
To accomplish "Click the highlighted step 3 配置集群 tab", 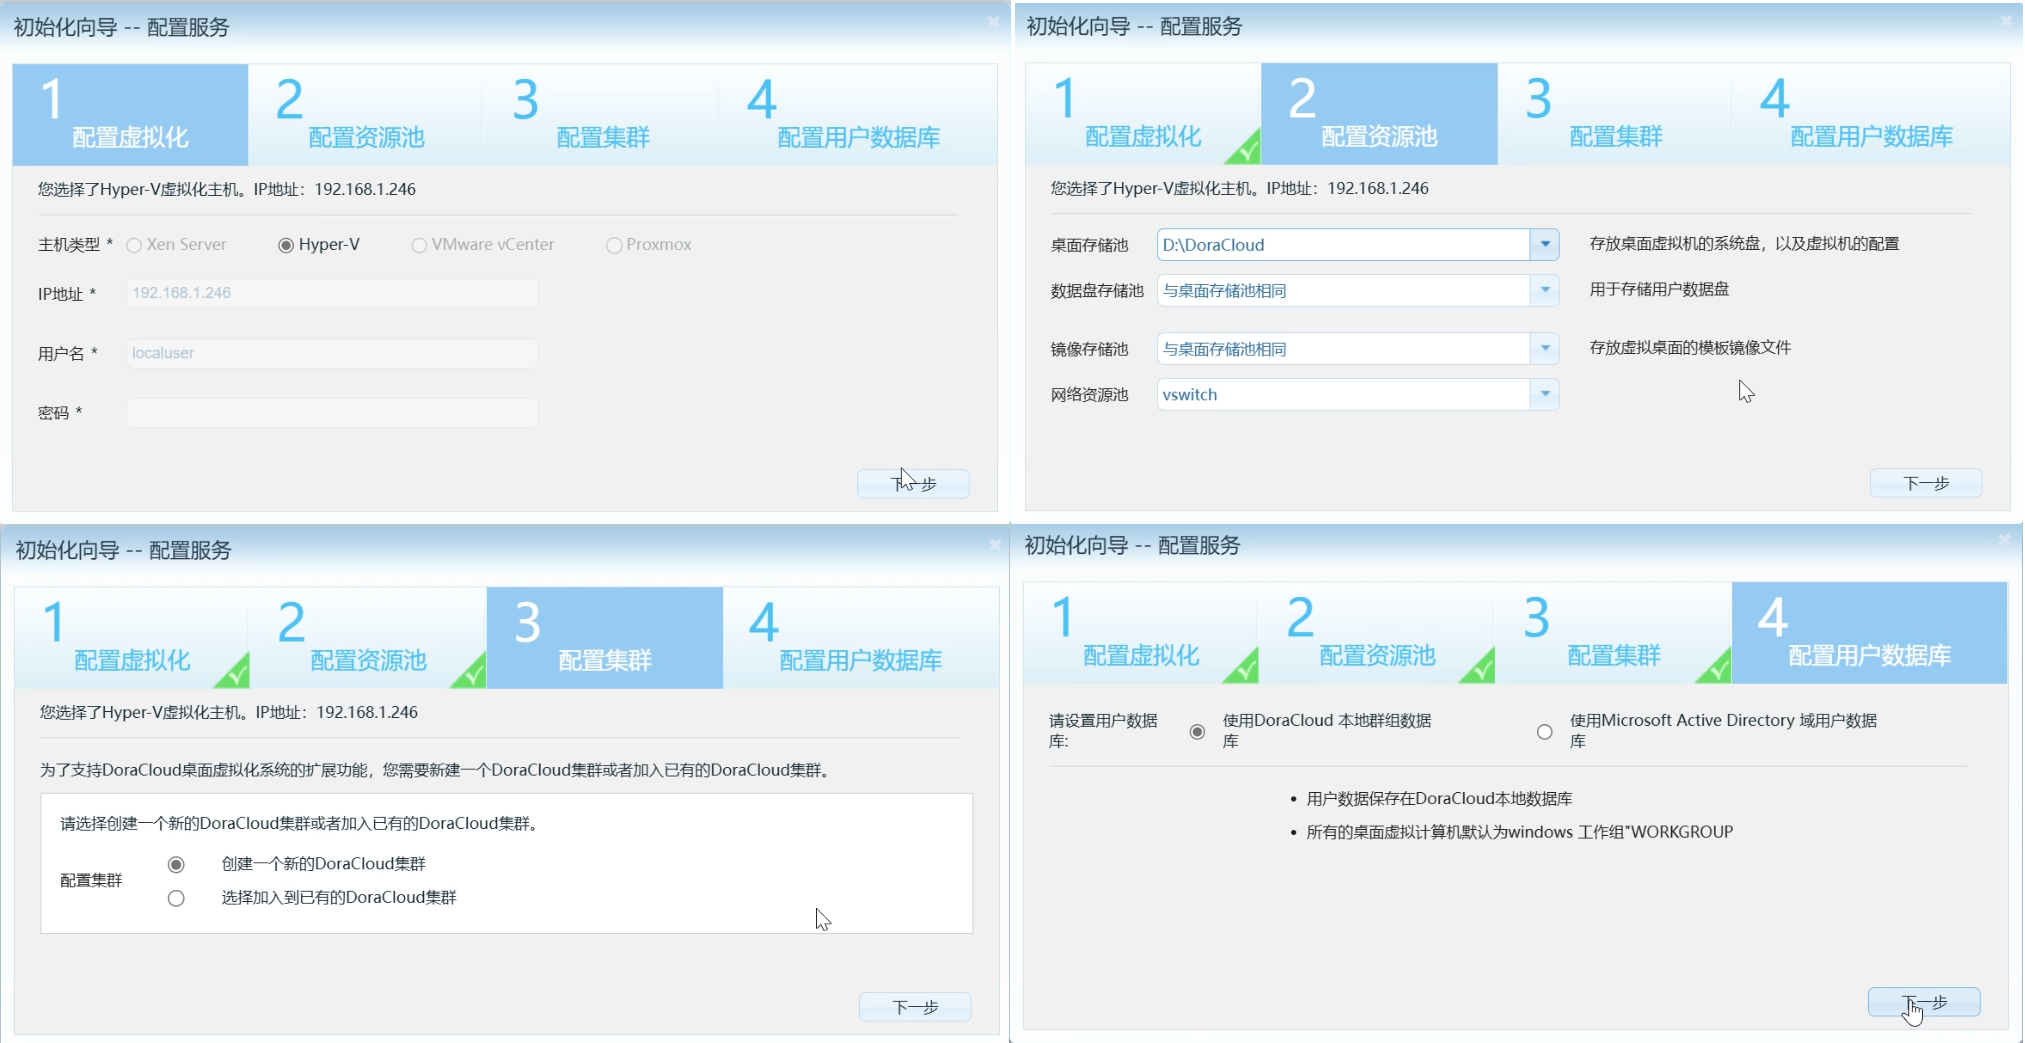I will pyautogui.click(x=604, y=638).
